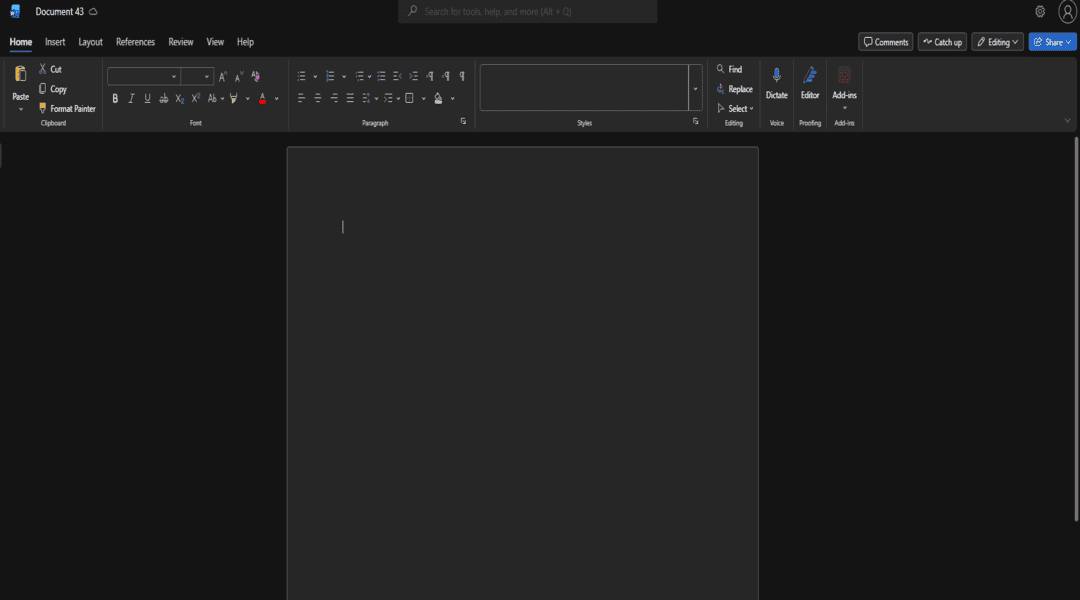Screen dimensions: 1080x600
Task: Start Dictate with the microphone icon
Action: point(777,76)
